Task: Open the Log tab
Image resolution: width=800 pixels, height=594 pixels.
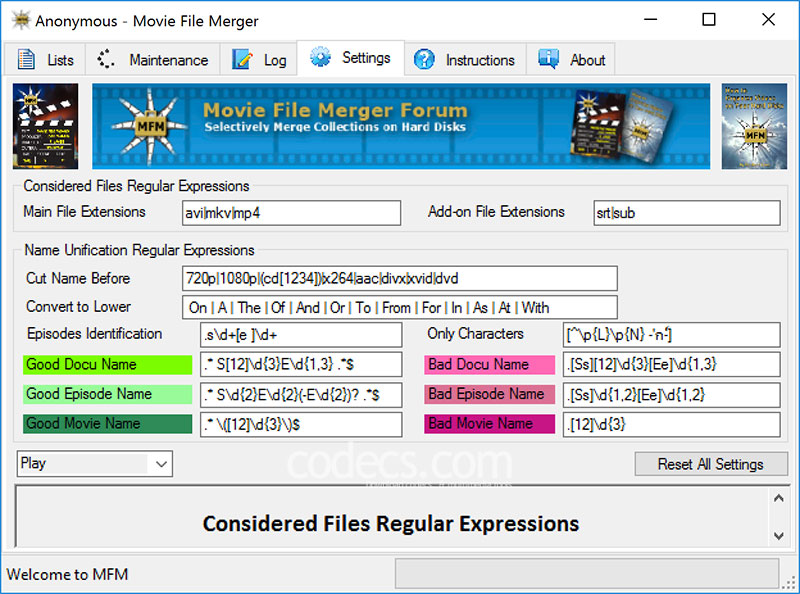Action: tap(259, 60)
